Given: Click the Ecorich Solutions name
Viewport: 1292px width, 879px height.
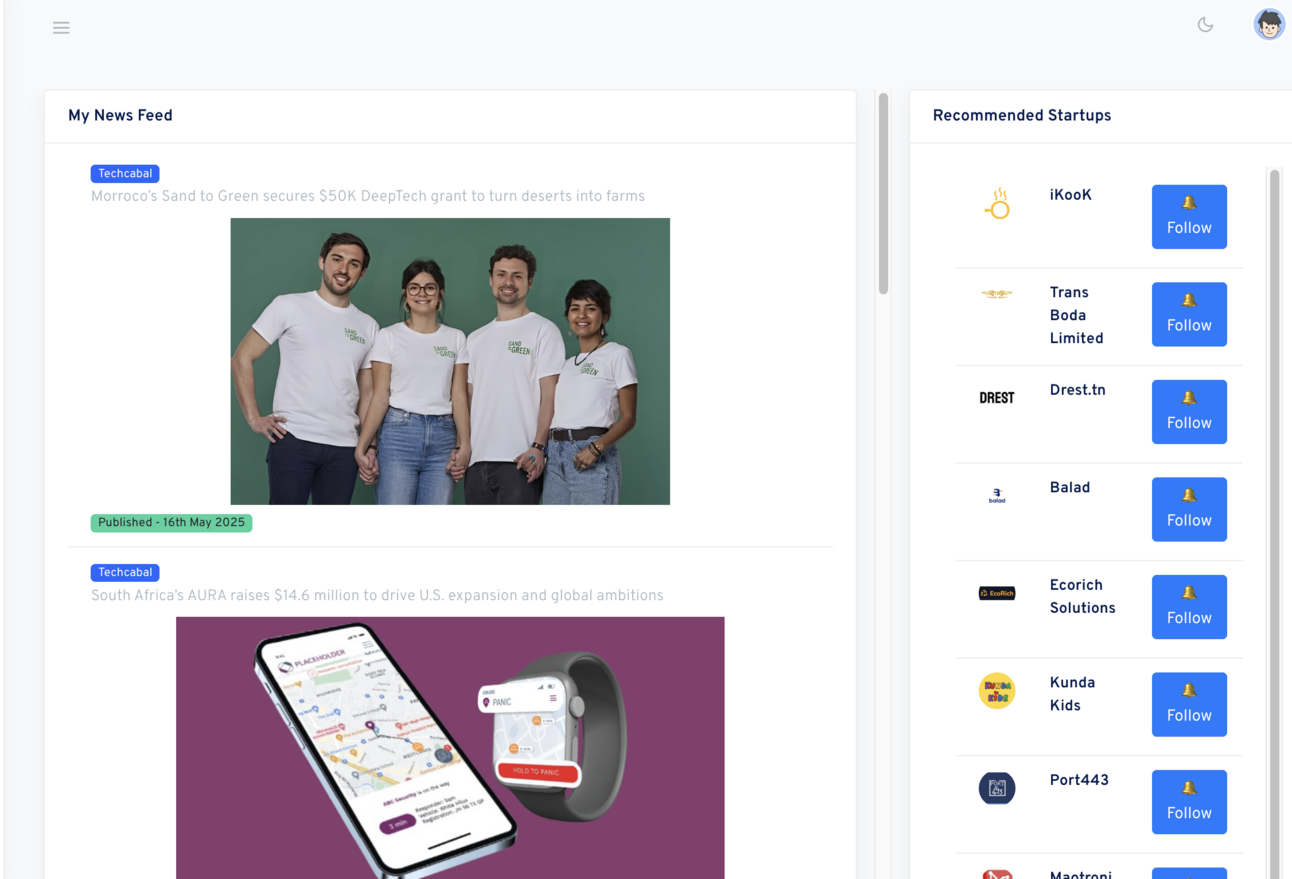Looking at the screenshot, I should 1083,596.
